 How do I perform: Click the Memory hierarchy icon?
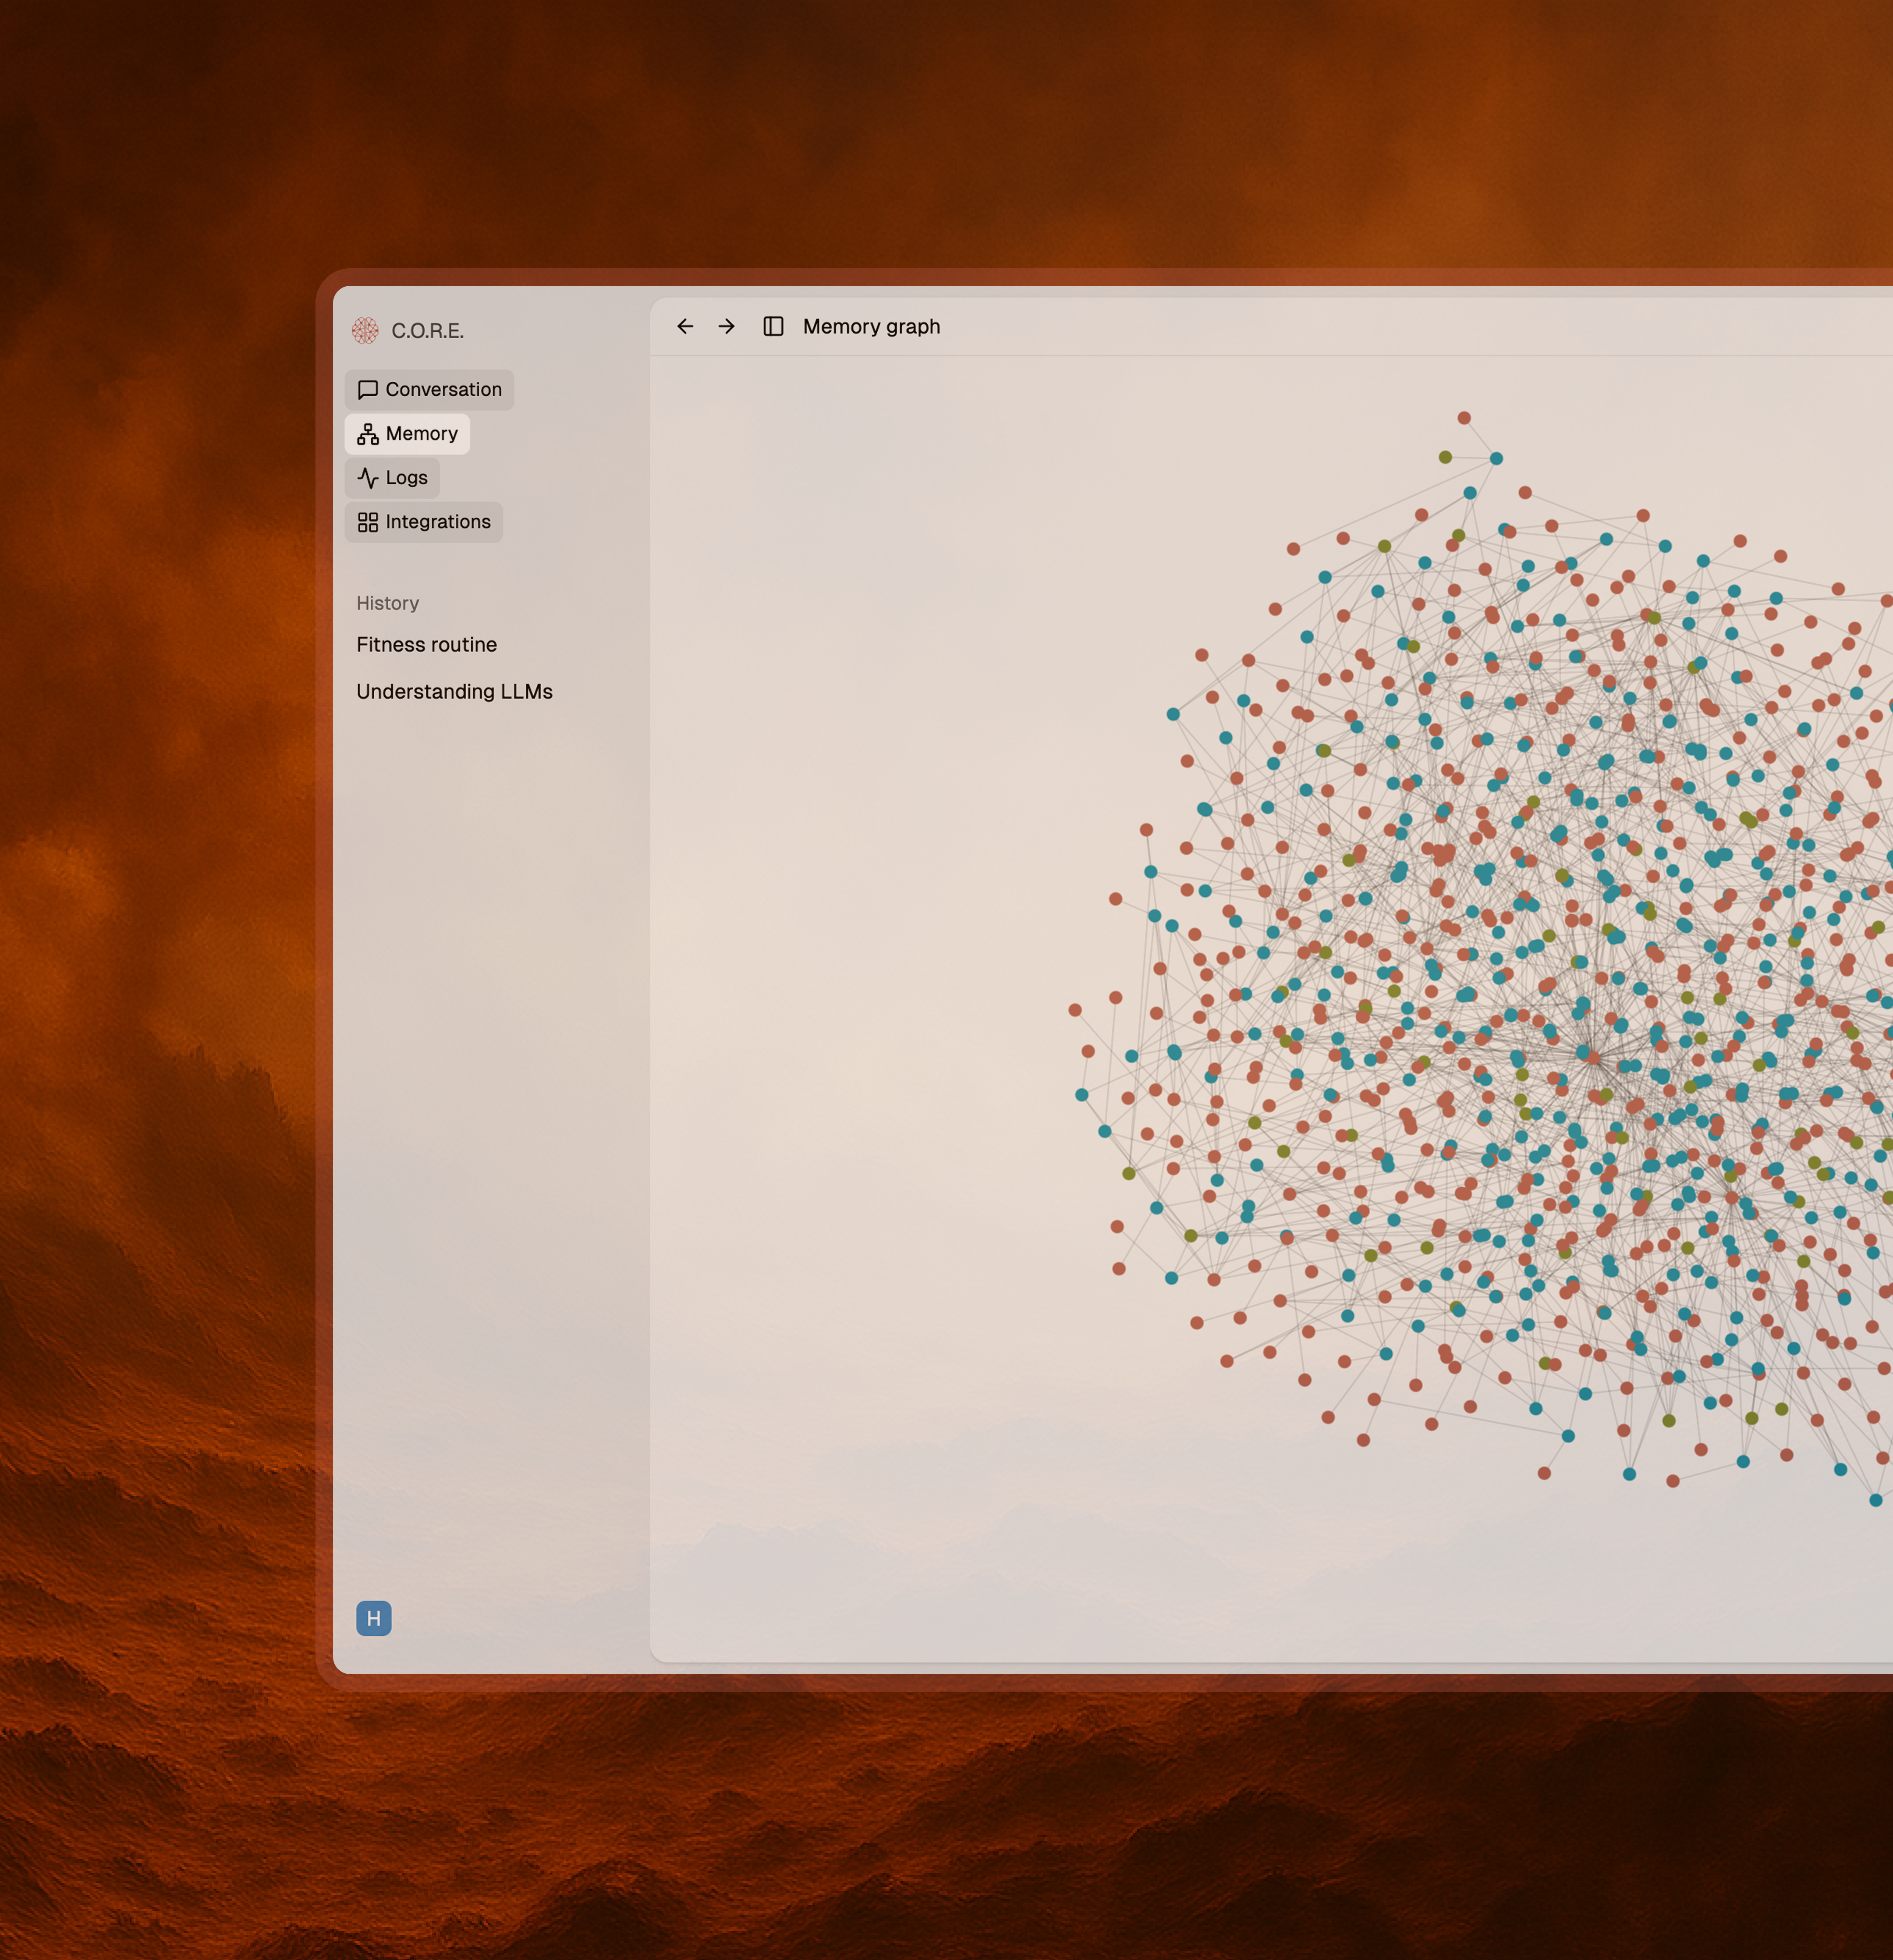pos(368,434)
